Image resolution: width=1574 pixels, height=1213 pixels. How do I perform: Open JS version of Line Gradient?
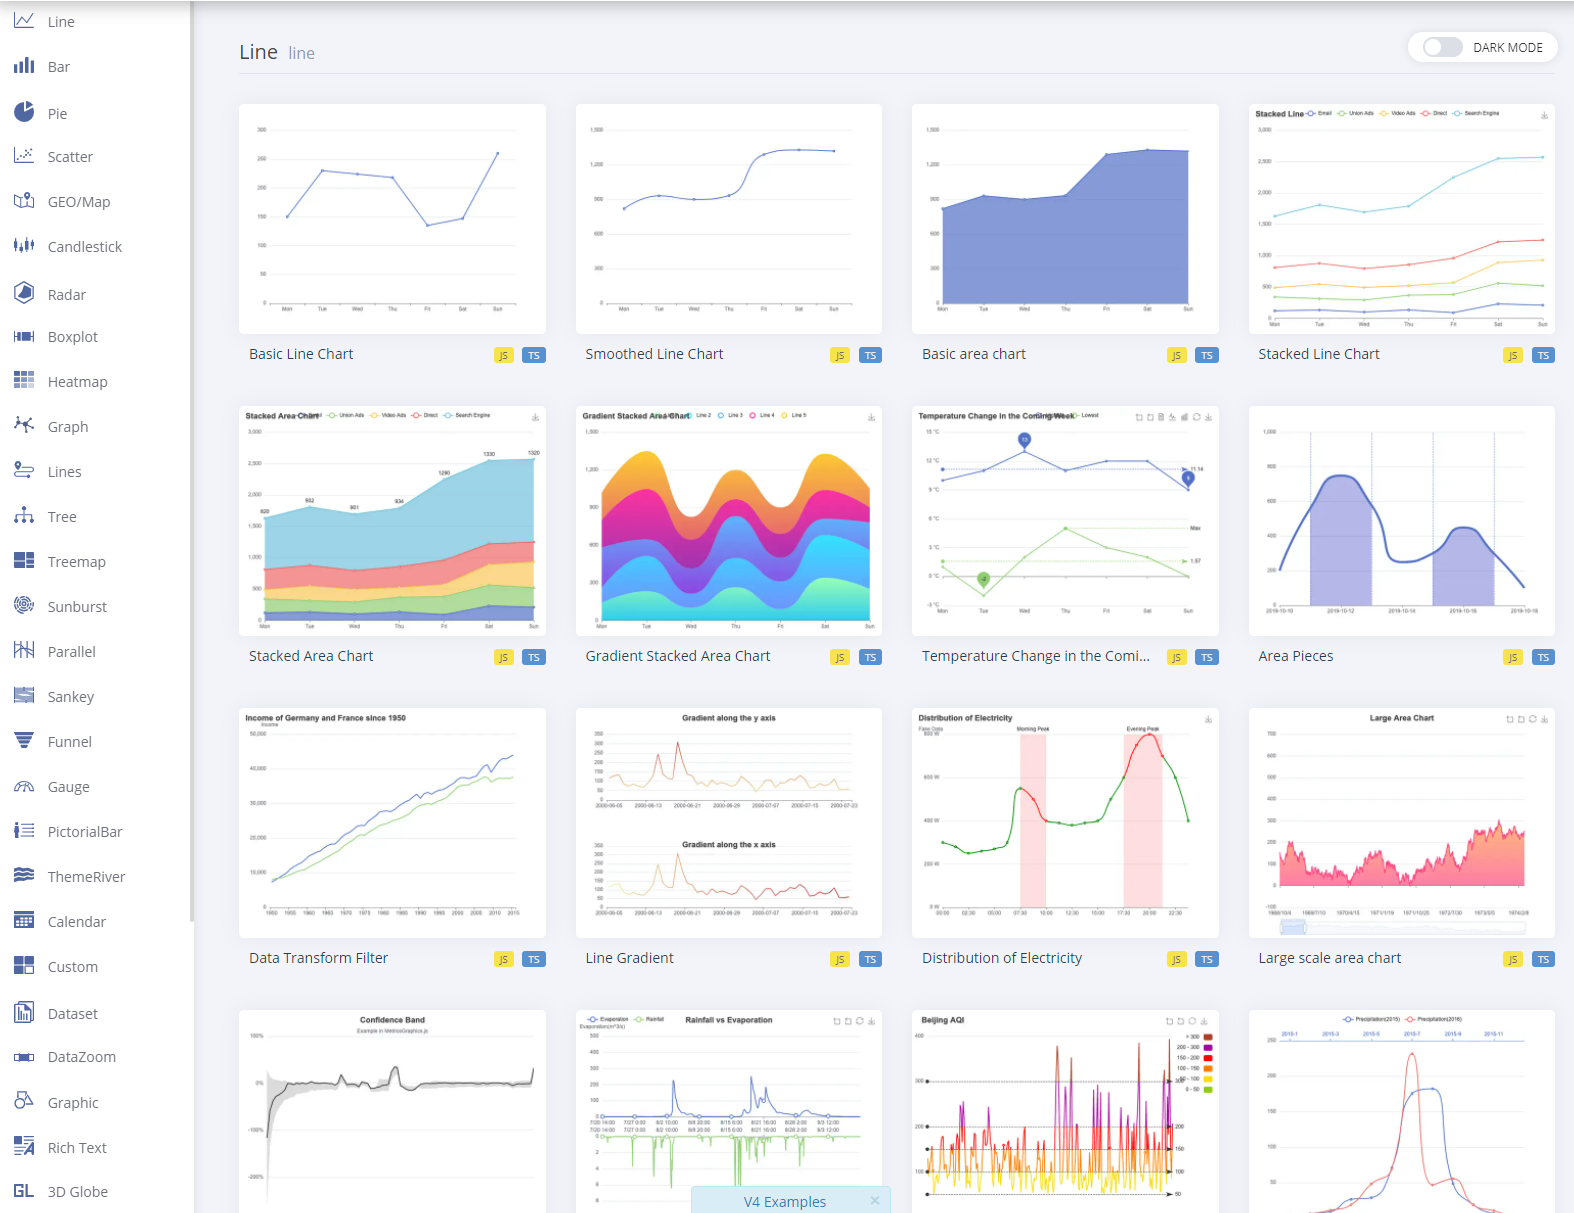coord(840,960)
